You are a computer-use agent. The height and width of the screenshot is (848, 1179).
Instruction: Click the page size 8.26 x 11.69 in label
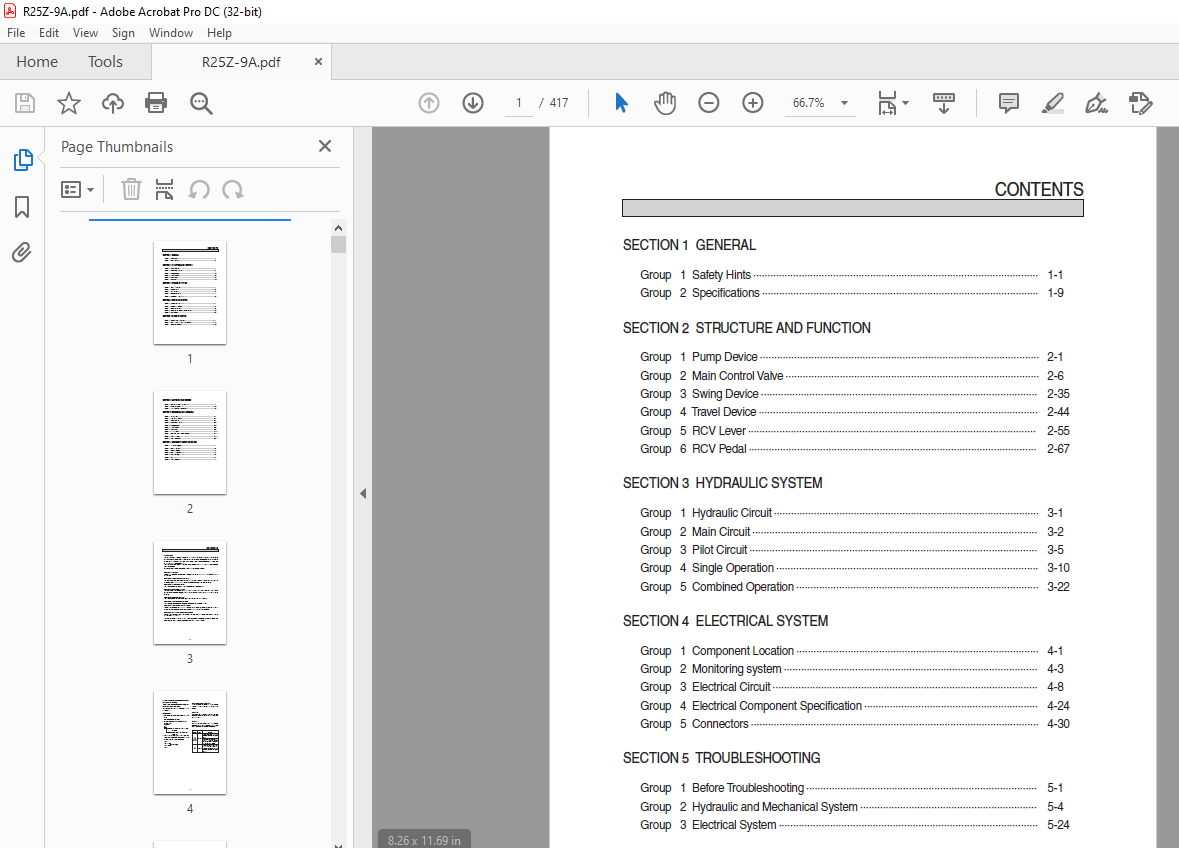(x=424, y=840)
